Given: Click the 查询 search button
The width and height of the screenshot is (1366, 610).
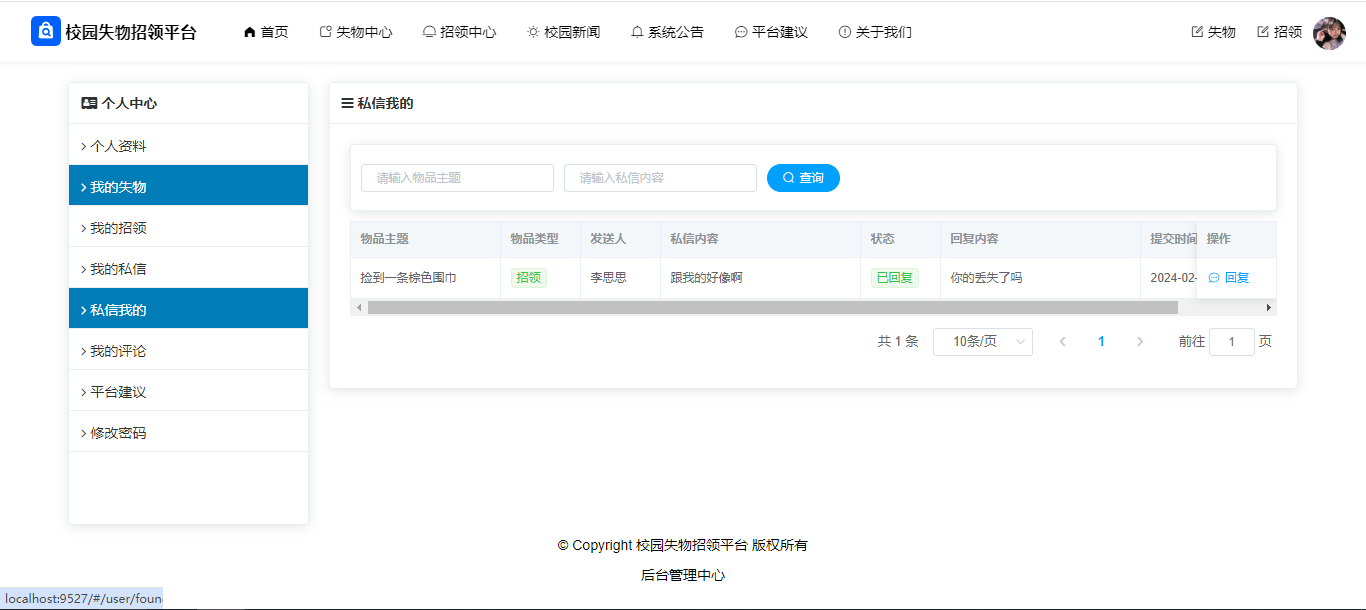Looking at the screenshot, I should coord(803,178).
